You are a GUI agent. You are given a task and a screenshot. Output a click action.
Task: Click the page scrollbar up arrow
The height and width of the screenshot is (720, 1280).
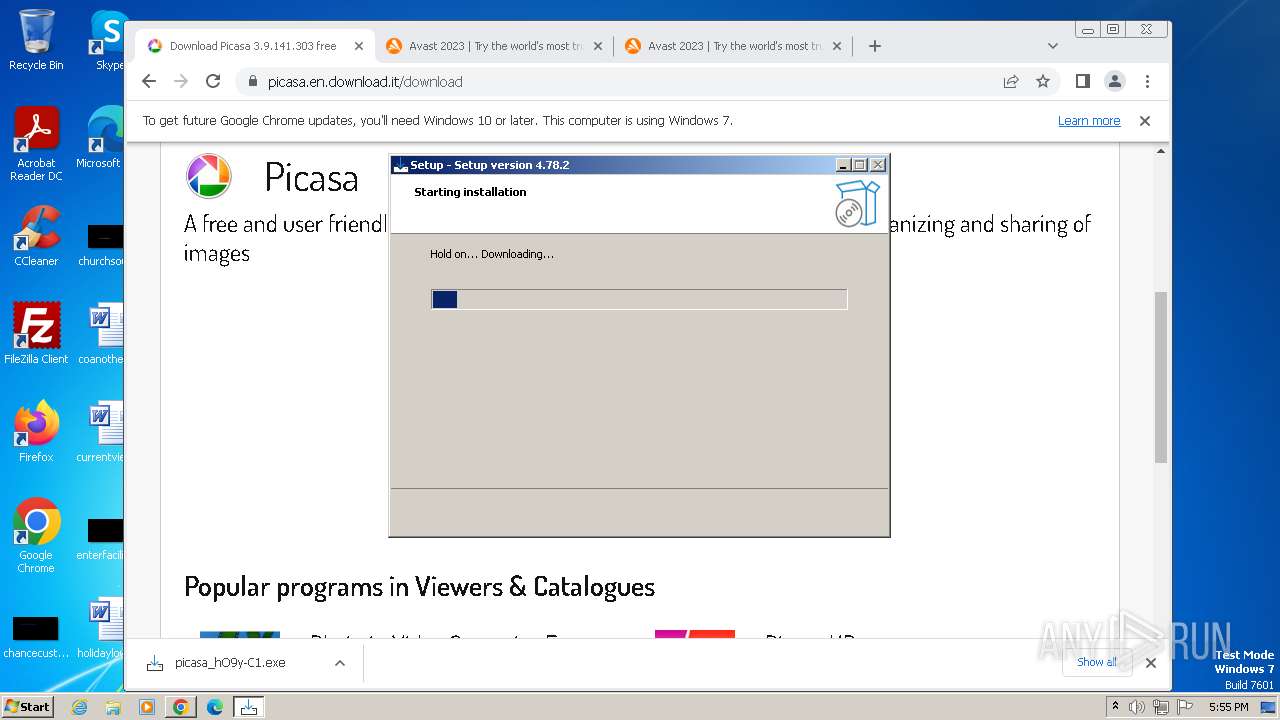click(x=1160, y=151)
